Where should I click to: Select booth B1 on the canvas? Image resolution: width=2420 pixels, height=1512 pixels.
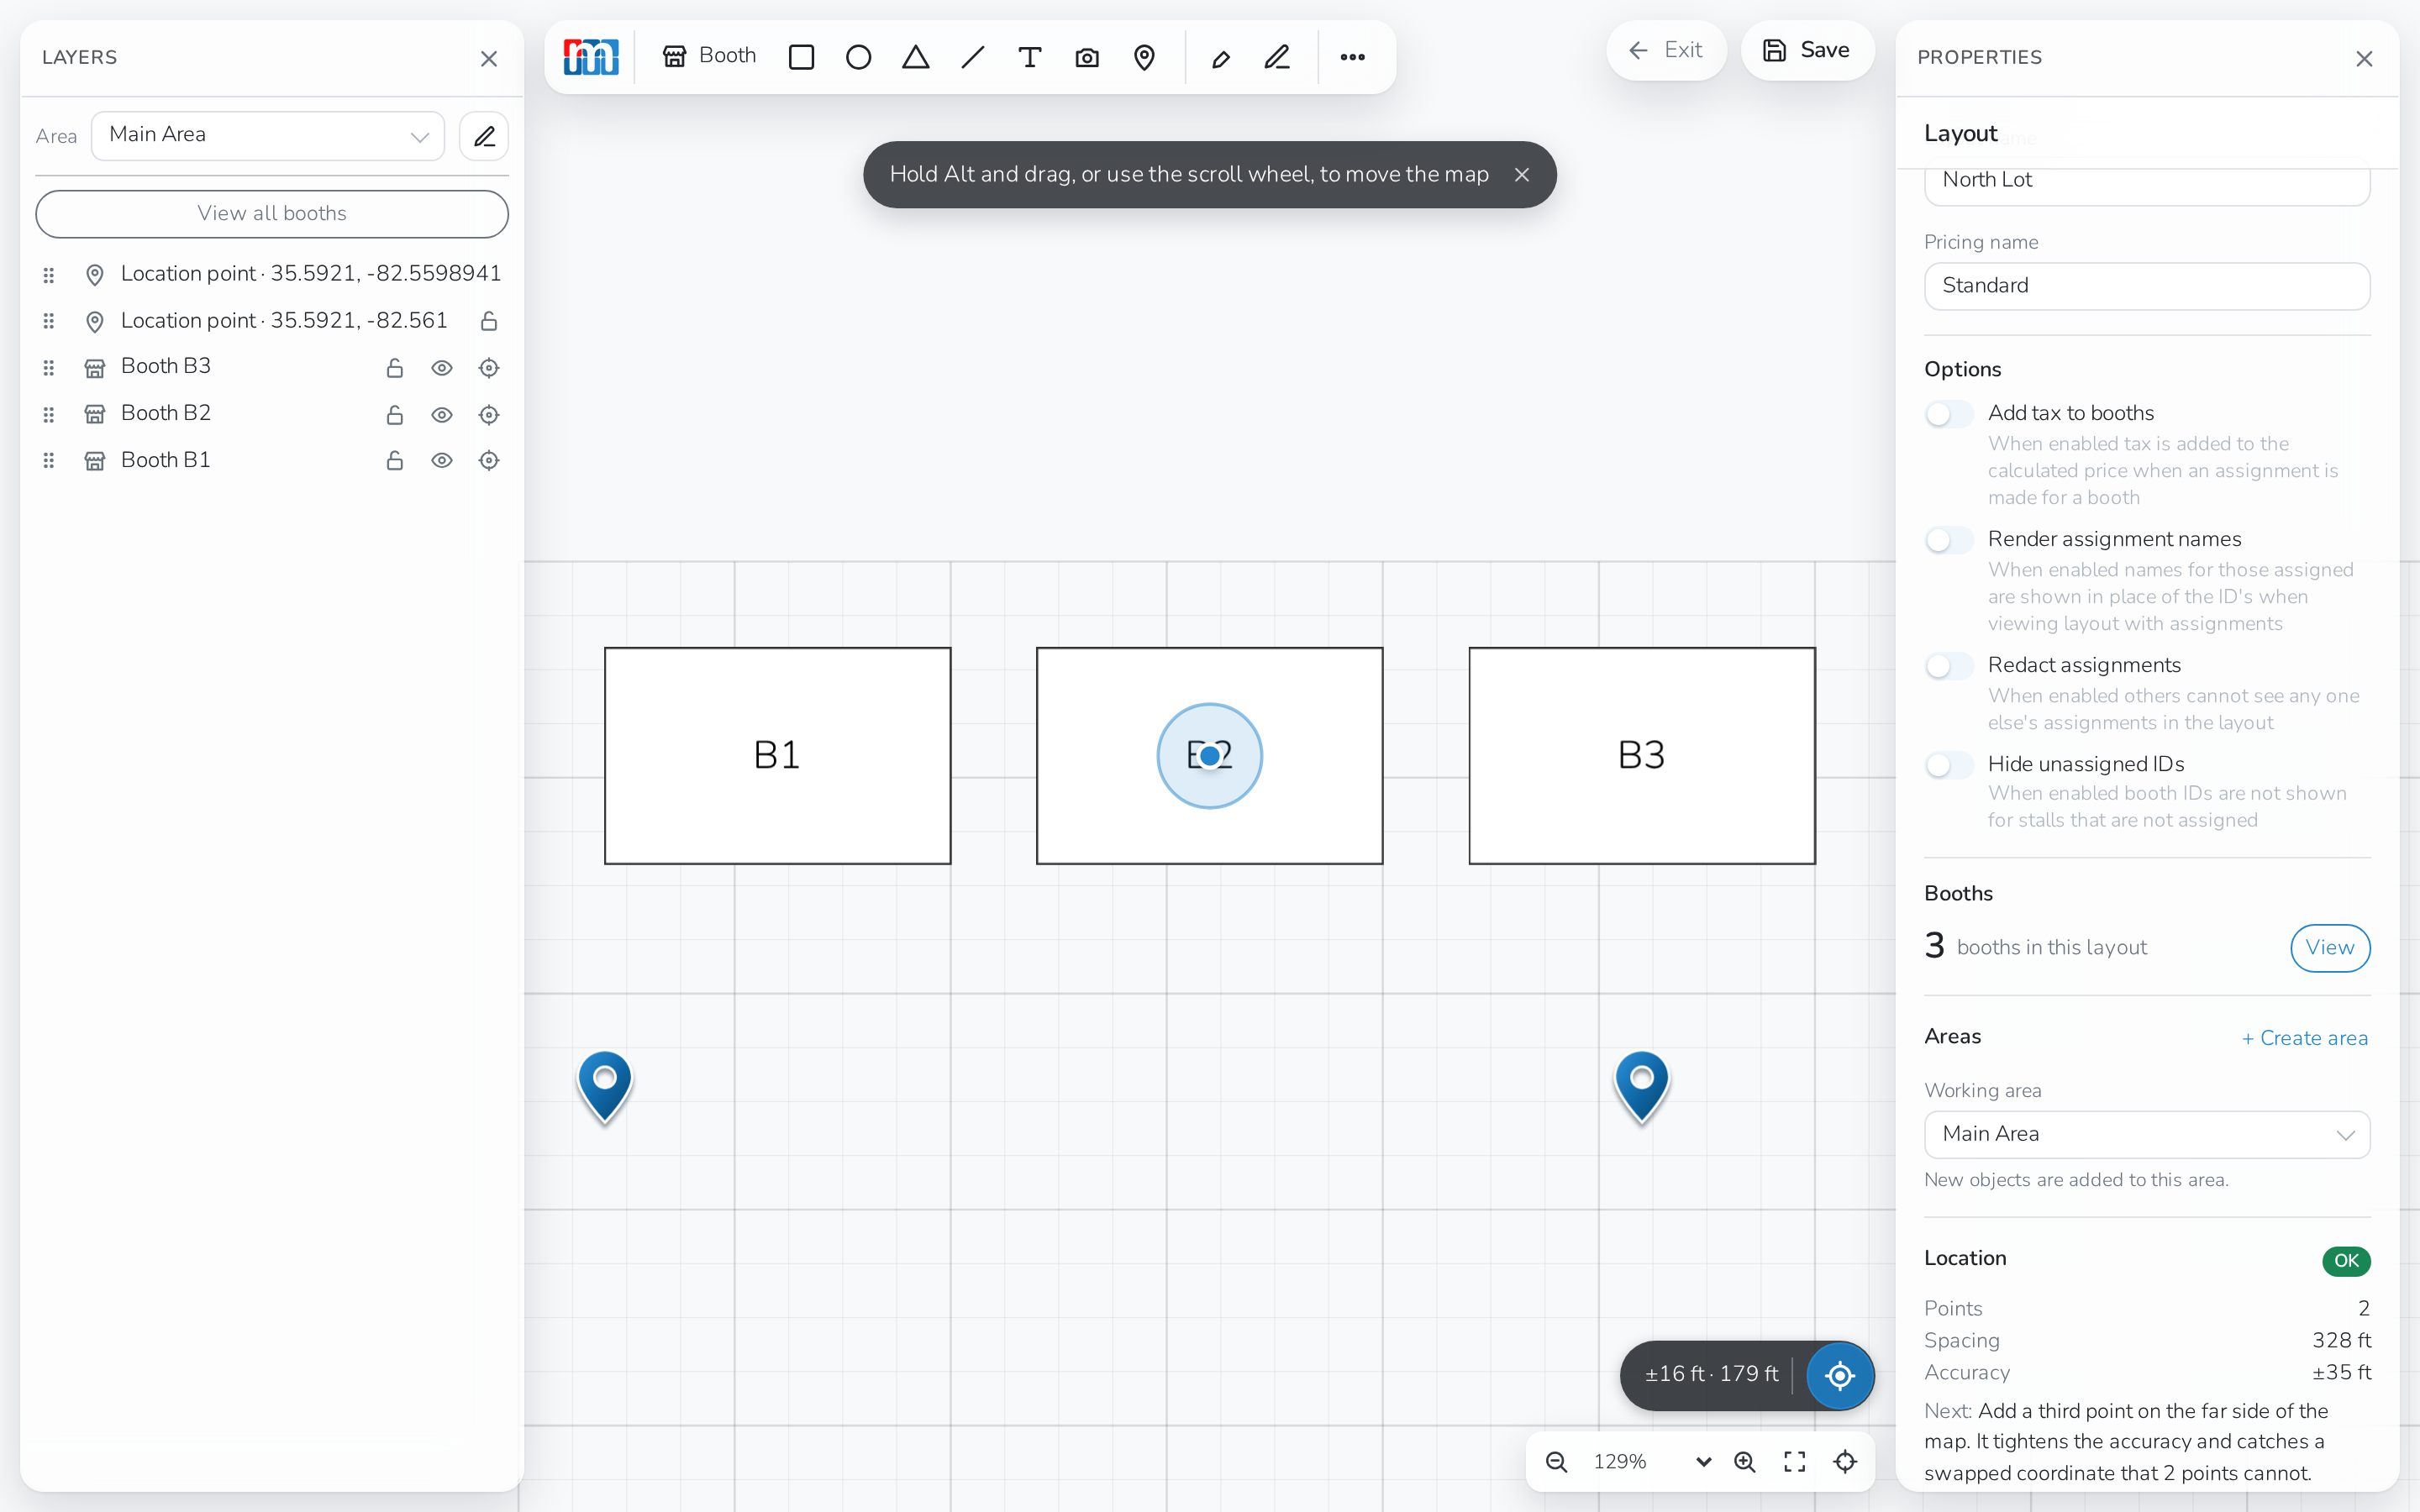(x=777, y=755)
